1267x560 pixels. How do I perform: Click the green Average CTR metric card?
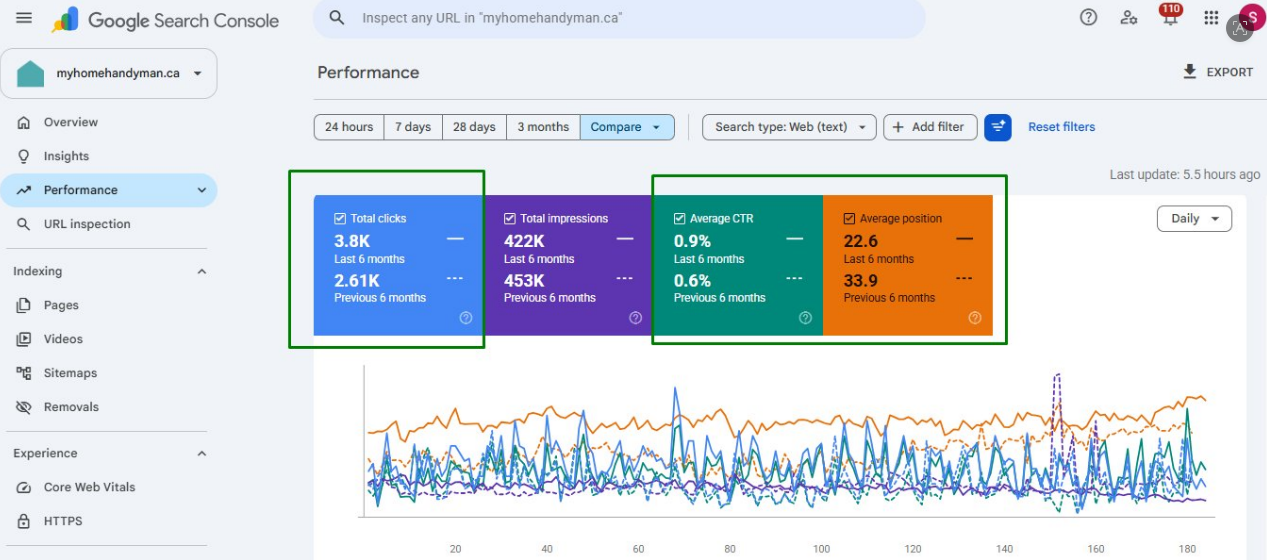click(738, 265)
